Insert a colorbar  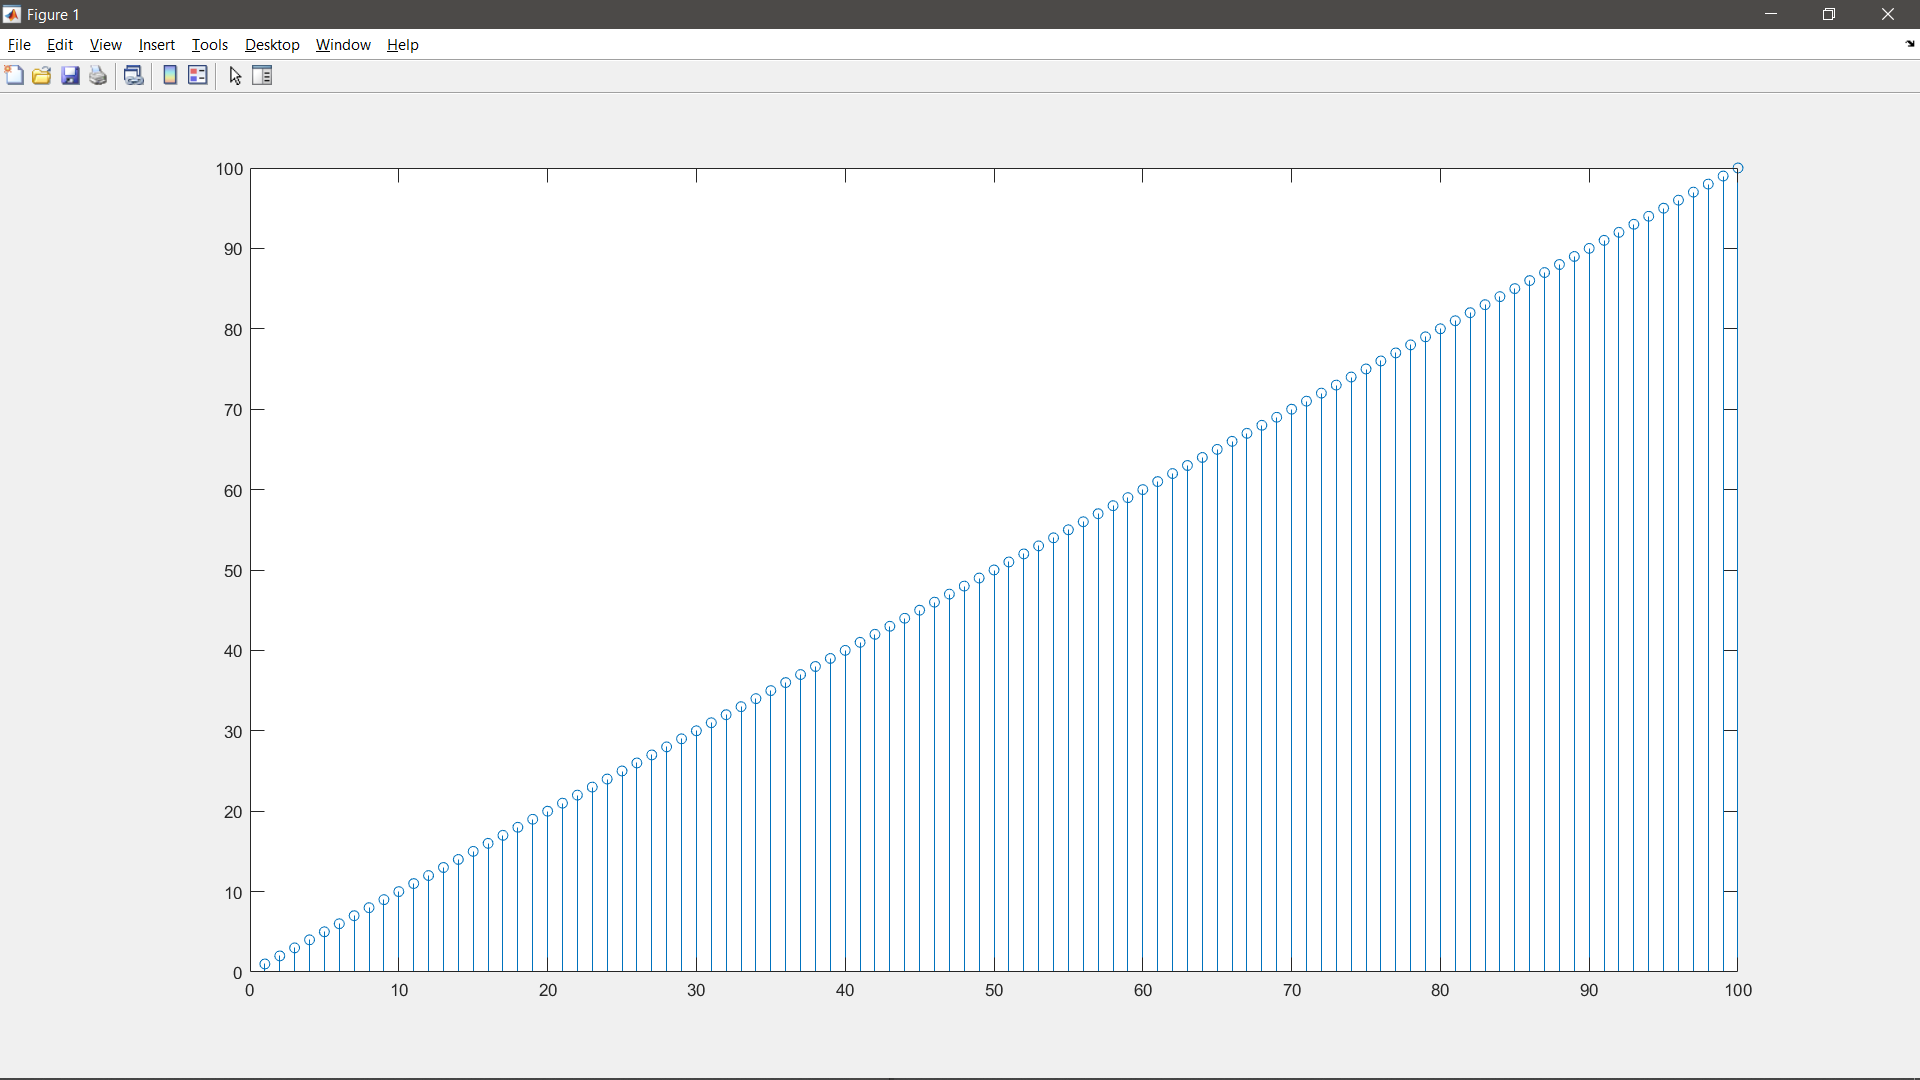pyautogui.click(x=169, y=75)
